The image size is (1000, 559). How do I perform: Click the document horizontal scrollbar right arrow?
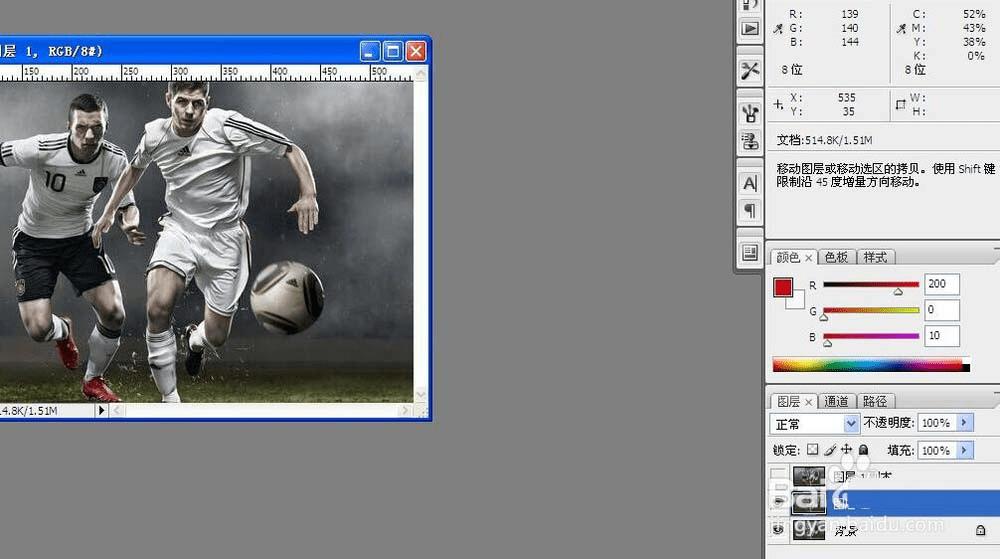point(405,410)
